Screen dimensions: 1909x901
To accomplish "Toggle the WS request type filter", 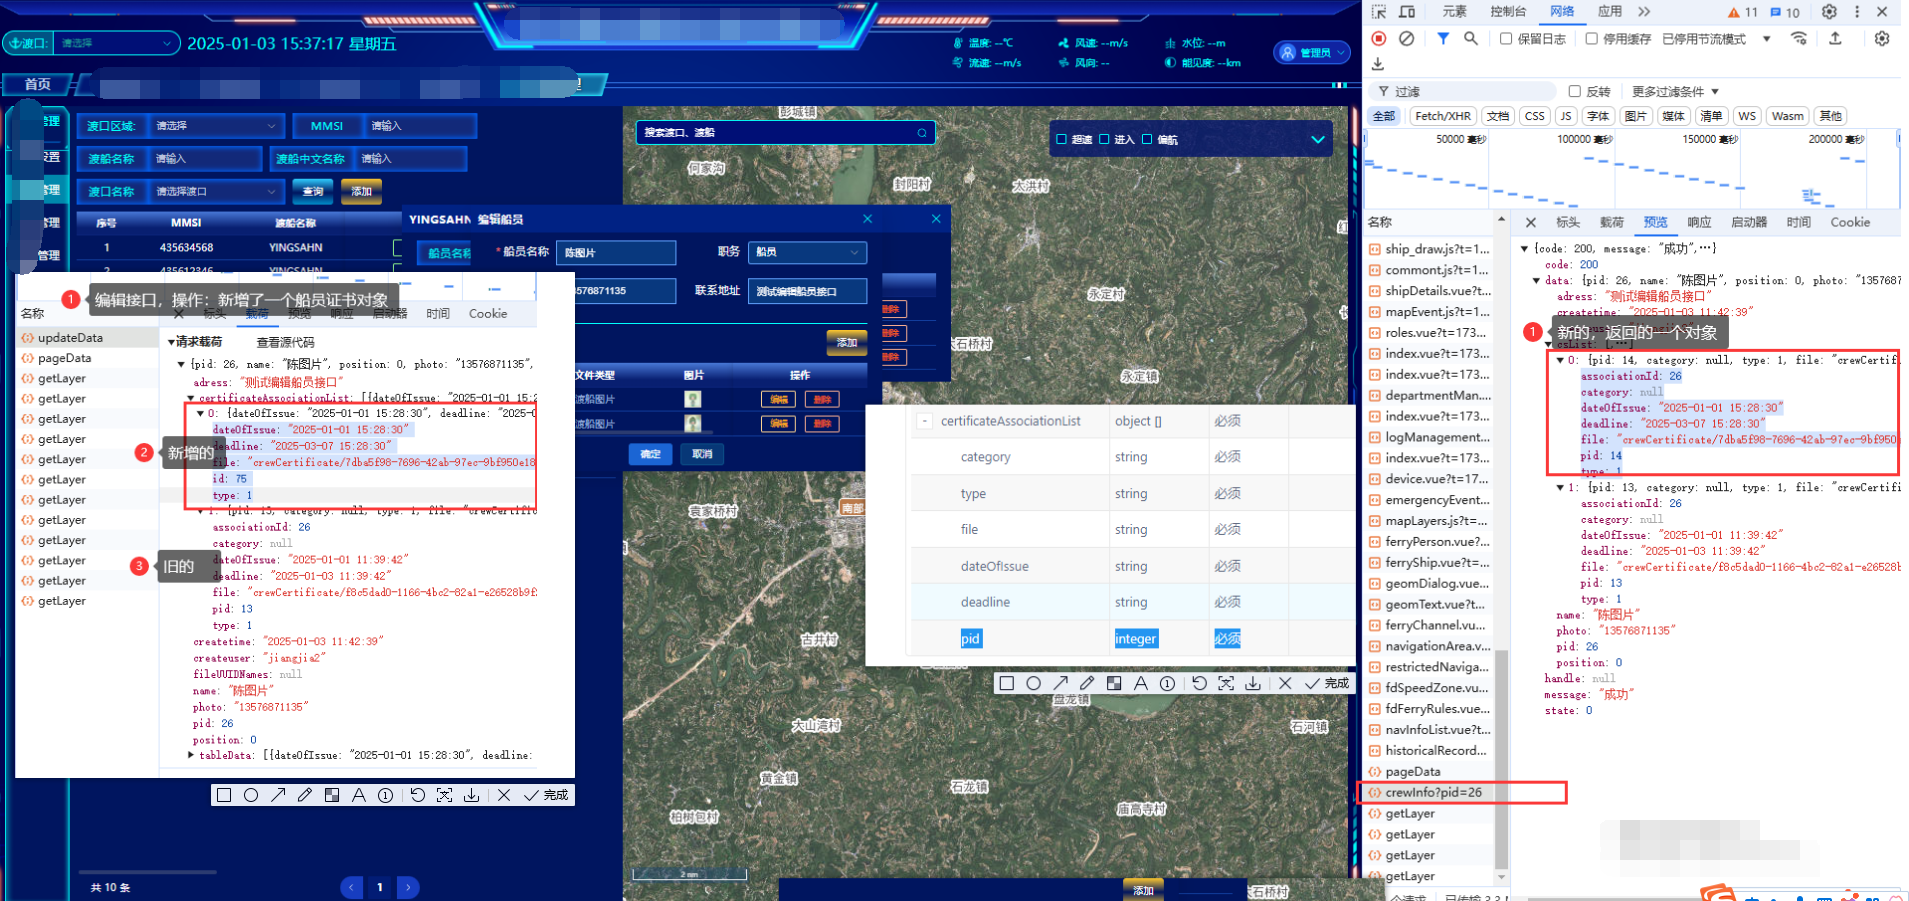I will click(x=1747, y=116).
